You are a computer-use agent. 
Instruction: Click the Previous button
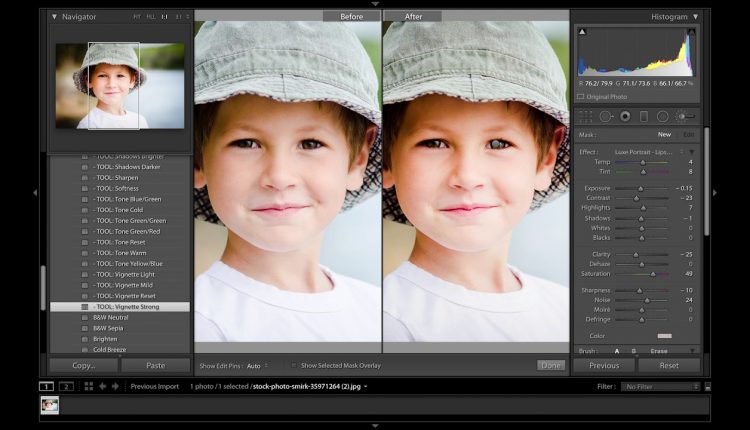coord(604,365)
